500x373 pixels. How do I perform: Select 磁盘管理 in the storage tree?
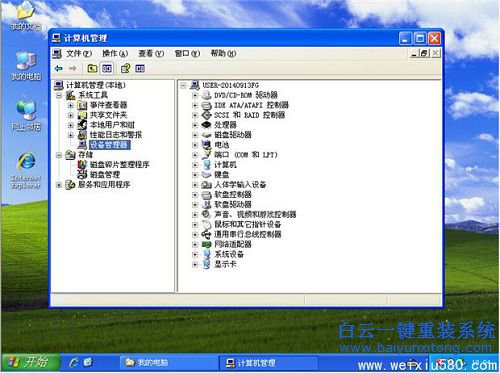(x=105, y=174)
